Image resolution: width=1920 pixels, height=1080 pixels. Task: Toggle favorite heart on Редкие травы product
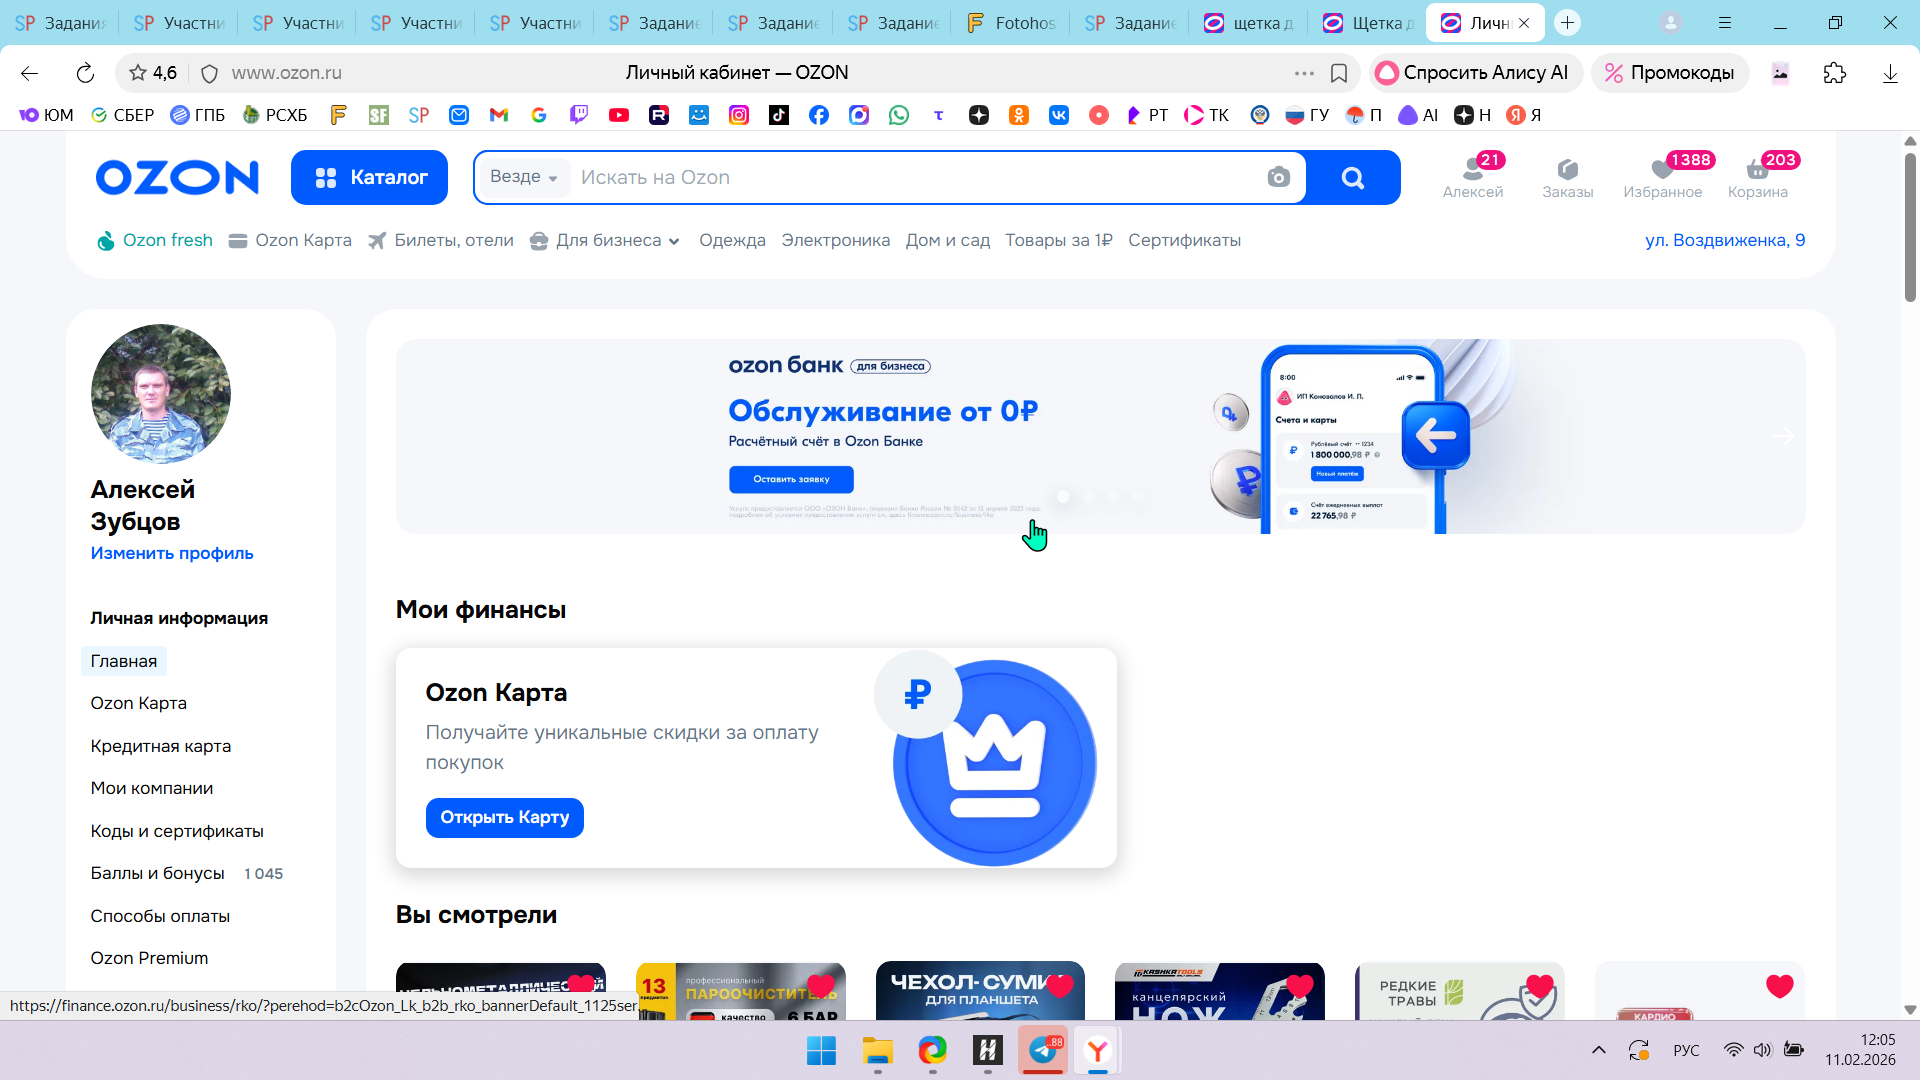tap(1540, 986)
